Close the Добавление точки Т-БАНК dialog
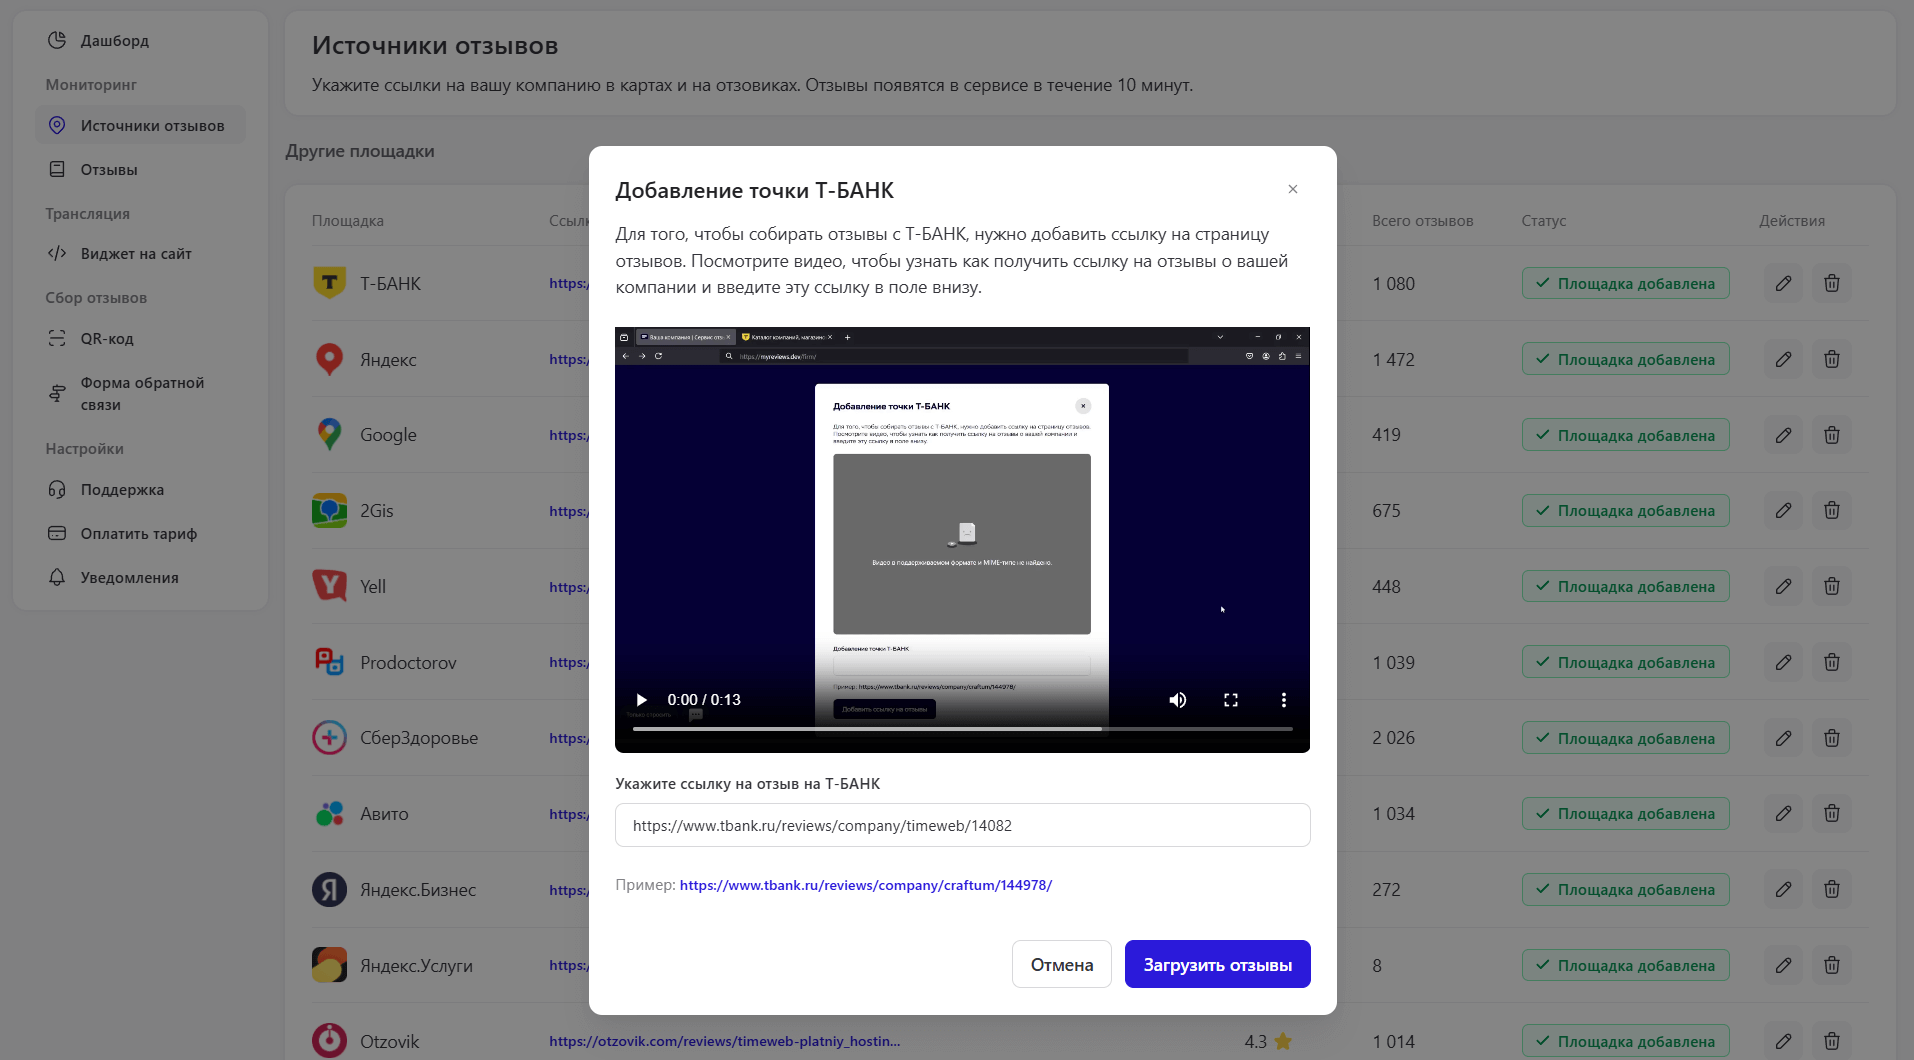The image size is (1914, 1060). (1293, 189)
